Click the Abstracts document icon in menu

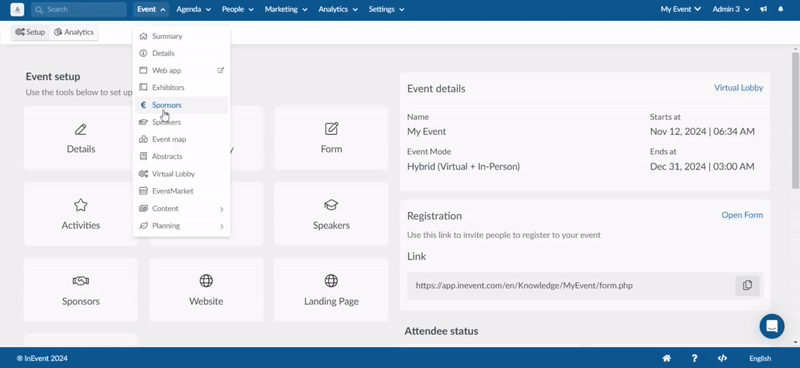pos(143,157)
